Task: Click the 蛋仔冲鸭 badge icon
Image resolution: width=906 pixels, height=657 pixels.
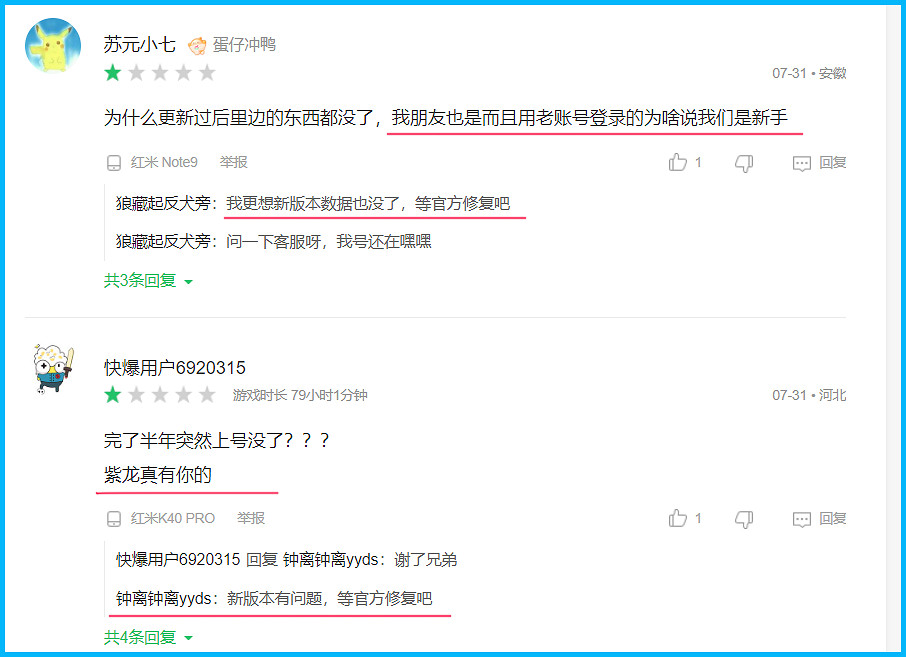Action: click(x=197, y=45)
